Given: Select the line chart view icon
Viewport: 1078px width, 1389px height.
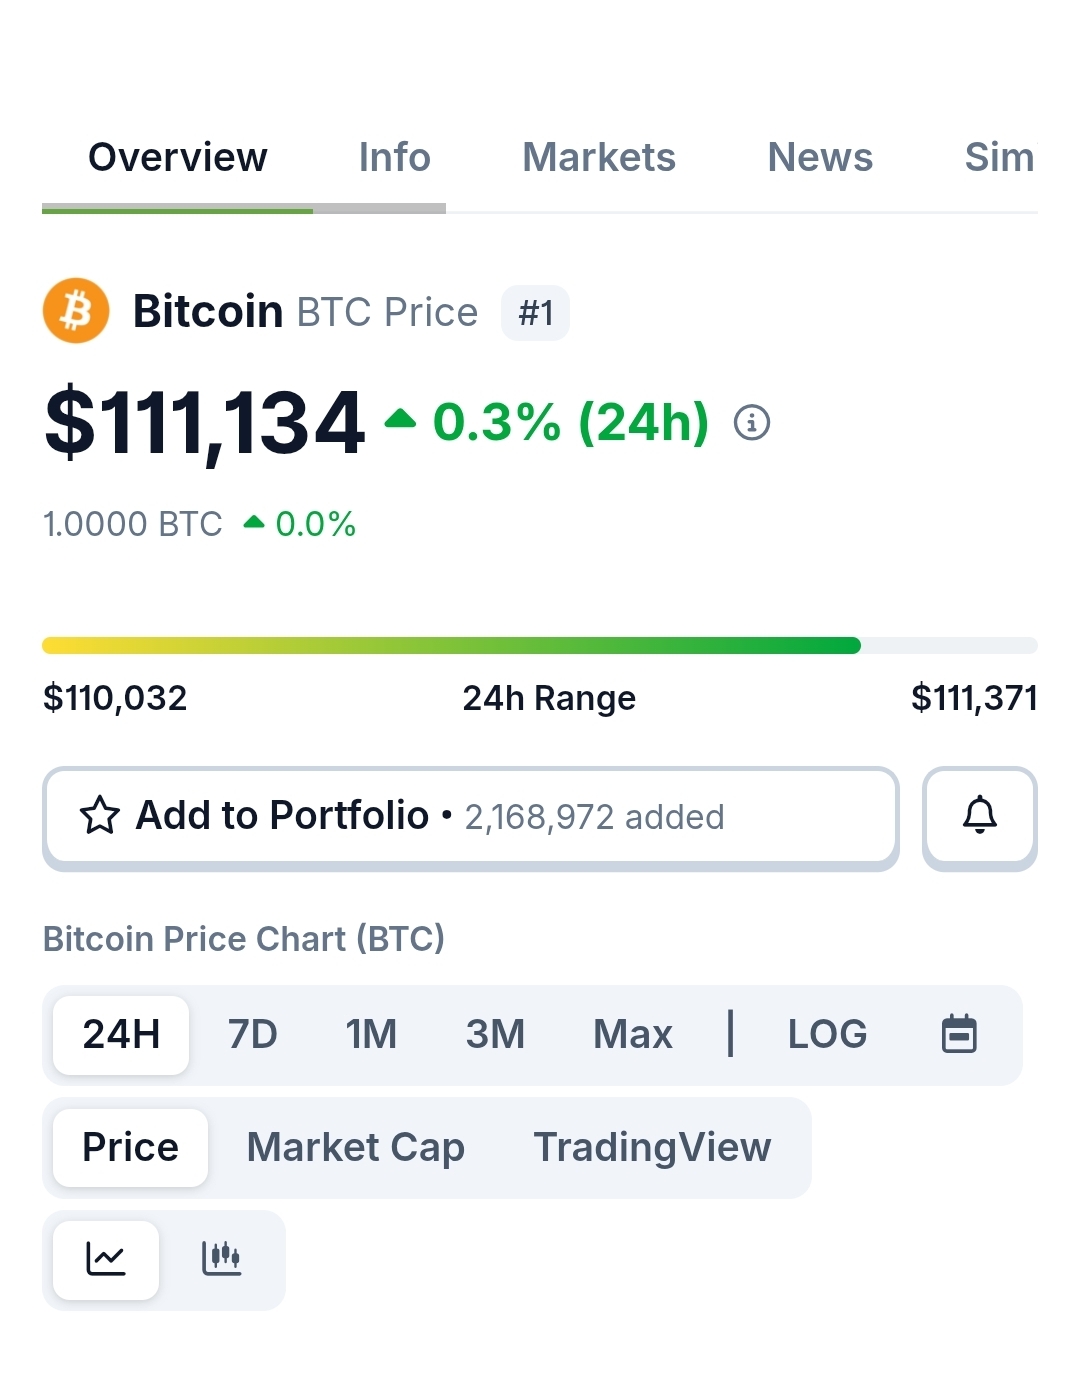Looking at the screenshot, I should coord(106,1259).
